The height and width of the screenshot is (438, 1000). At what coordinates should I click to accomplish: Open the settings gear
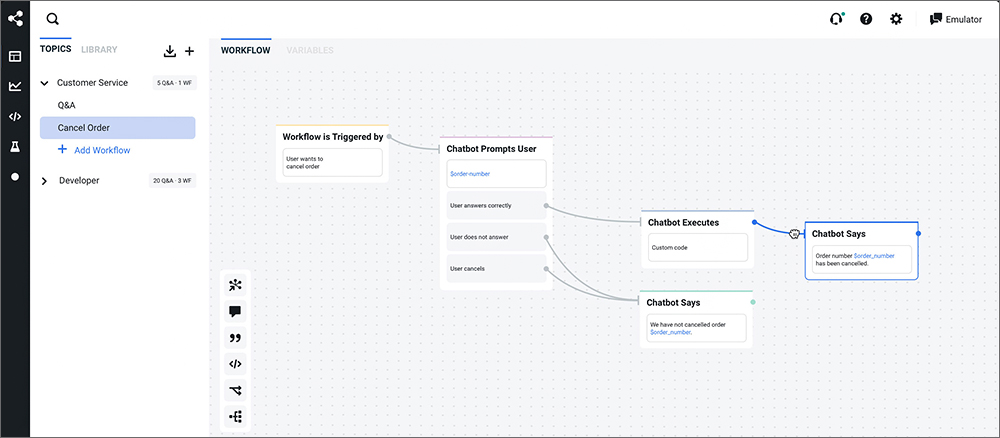[x=896, y=19]
